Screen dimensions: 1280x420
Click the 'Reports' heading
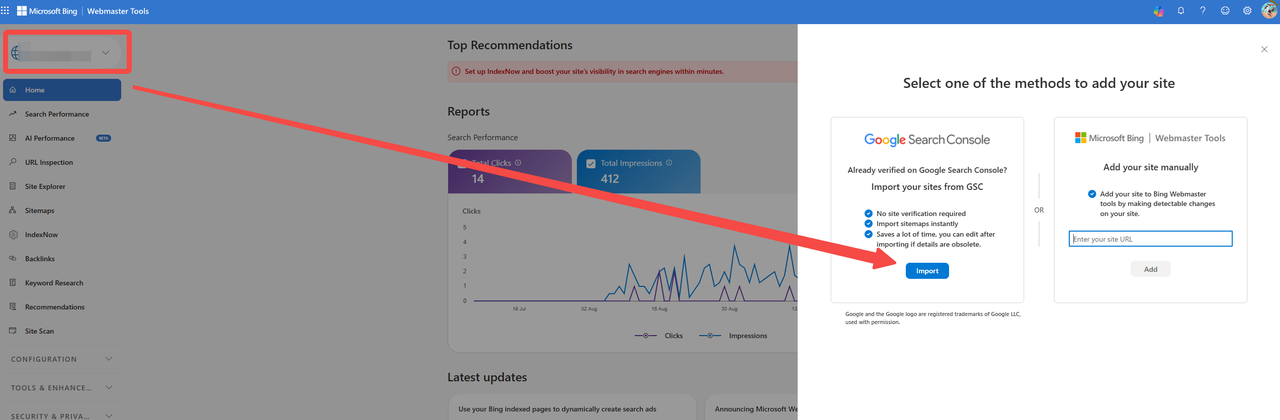[469, 112]
